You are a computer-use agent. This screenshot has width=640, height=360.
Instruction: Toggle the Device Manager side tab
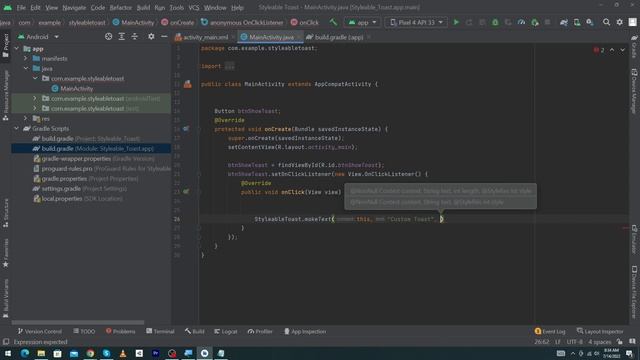coord(634,91)
